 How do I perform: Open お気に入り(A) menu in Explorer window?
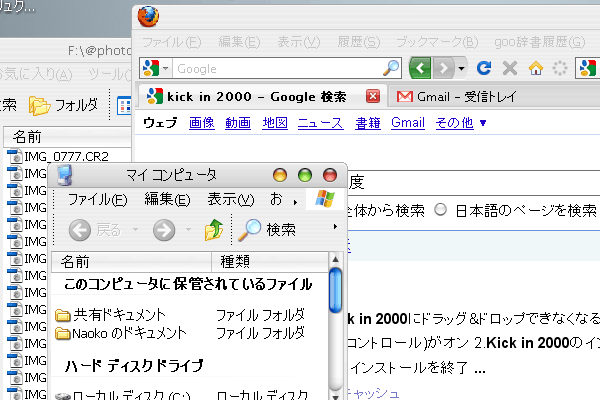(36, 74)
